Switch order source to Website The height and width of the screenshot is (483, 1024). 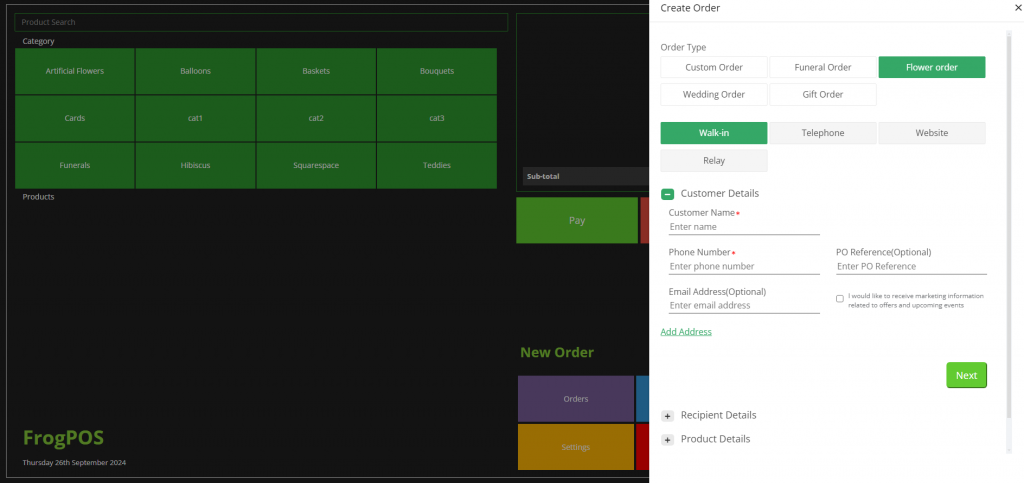(932, 133)
